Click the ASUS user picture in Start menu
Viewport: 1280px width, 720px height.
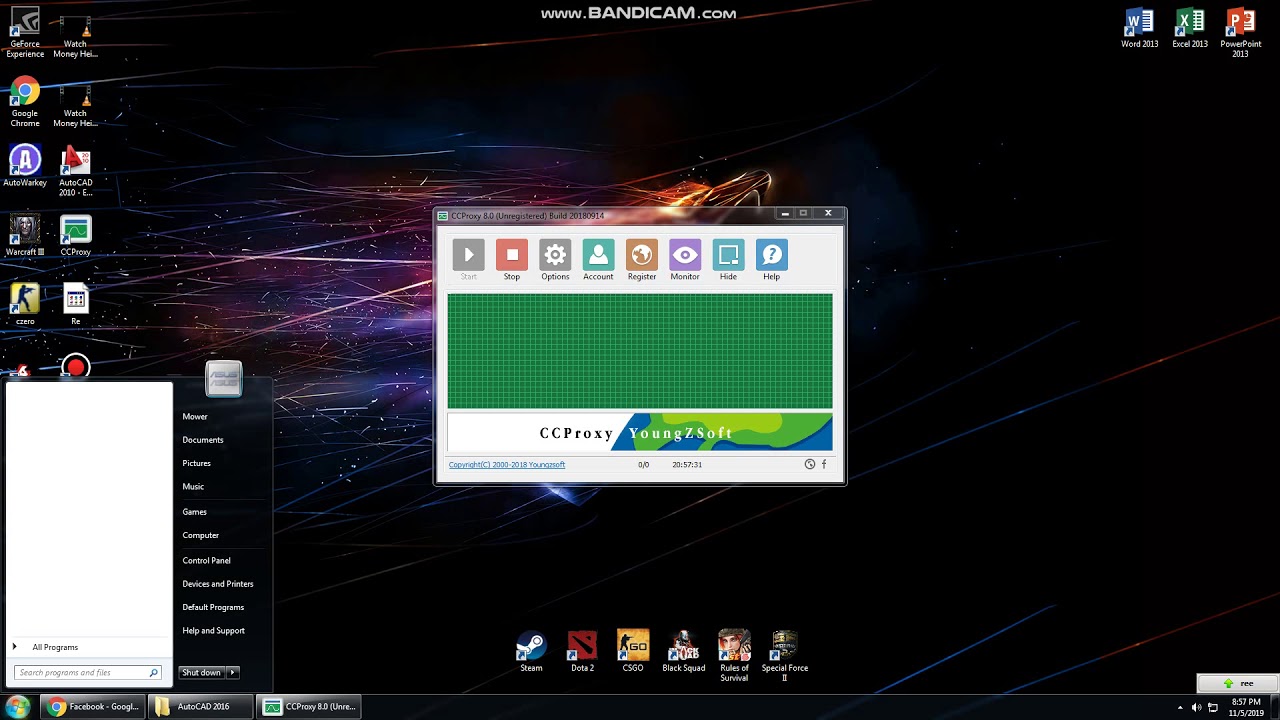coord(224,380)
